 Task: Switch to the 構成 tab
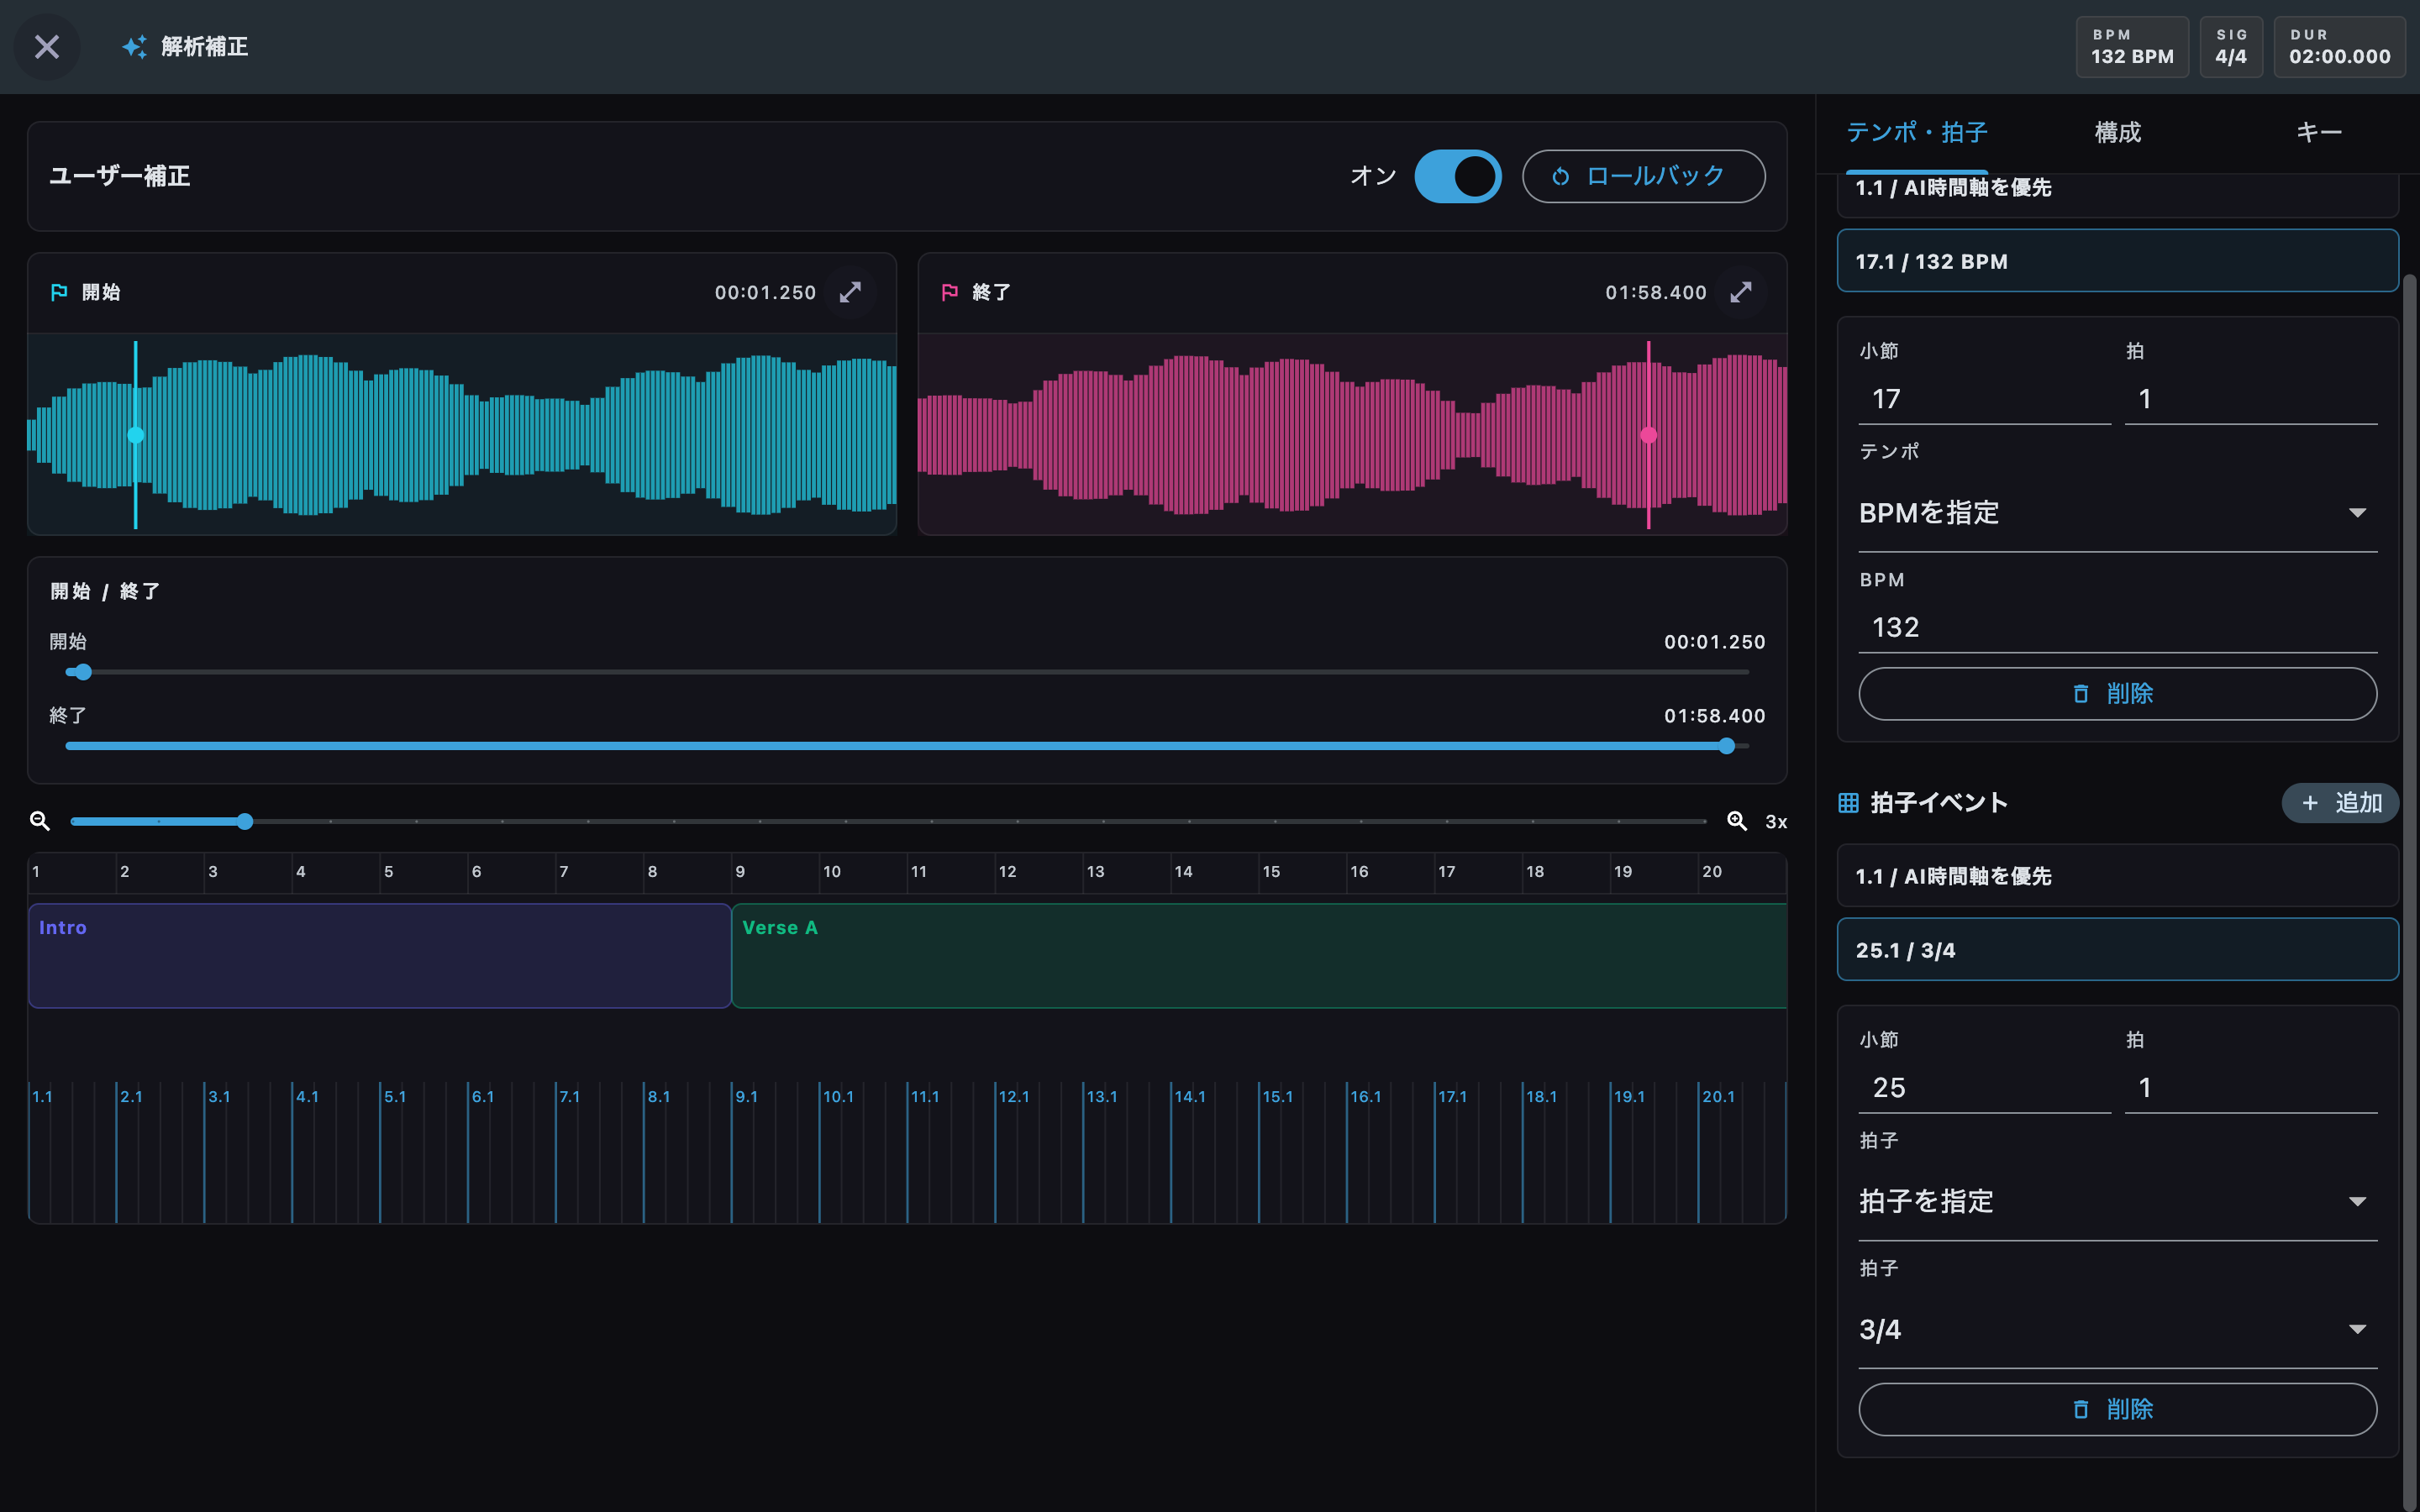[2117, 132]
